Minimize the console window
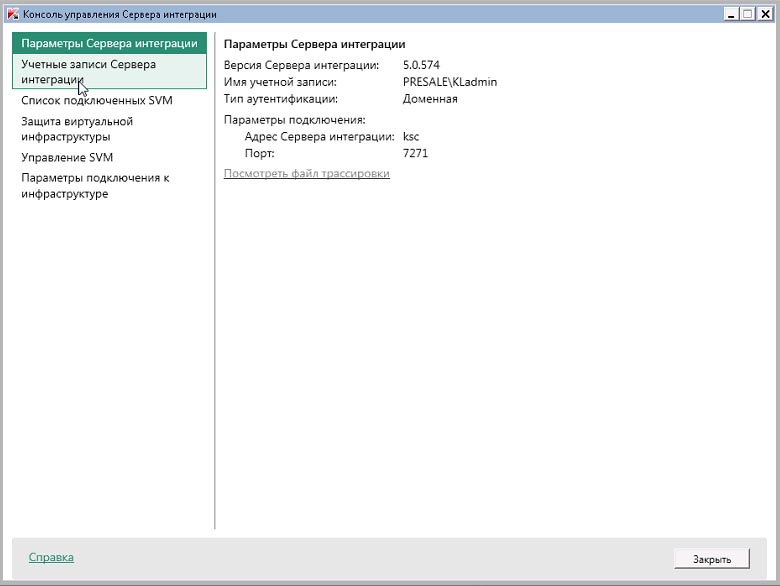Screen dimensions: 780x586 pyautogui.click(x=731, y=14)
